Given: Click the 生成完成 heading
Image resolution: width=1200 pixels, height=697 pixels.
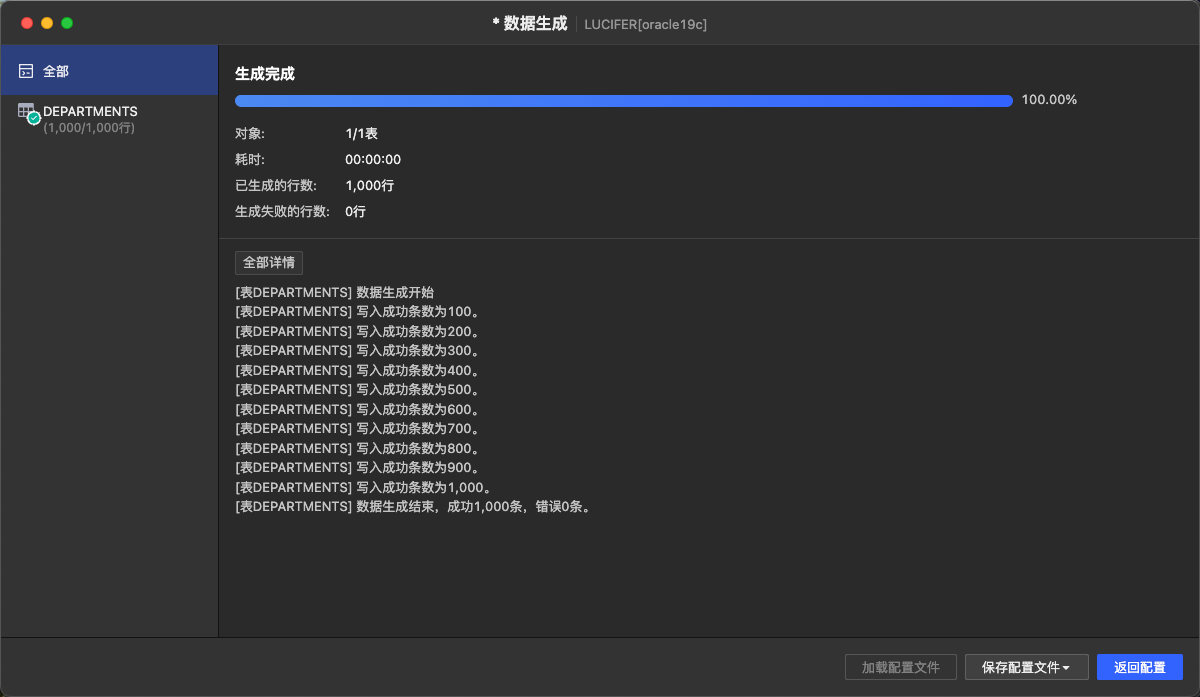Looking at the screenshot, I should coord(265,74).
